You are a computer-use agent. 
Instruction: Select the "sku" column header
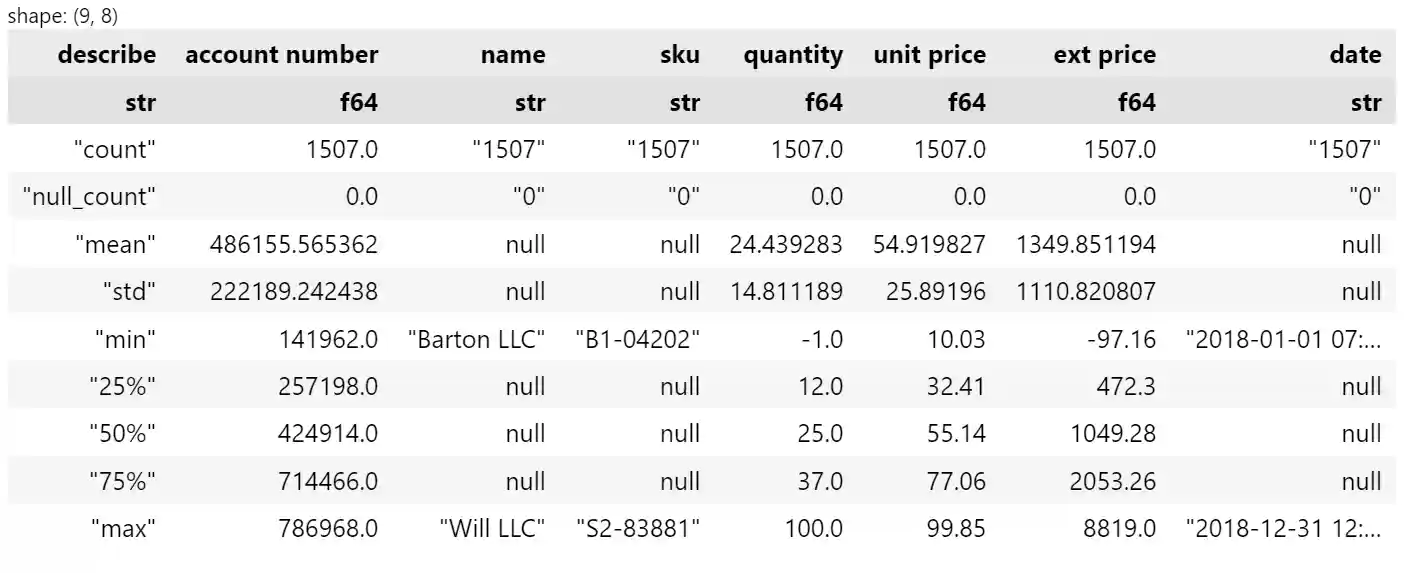679,55
